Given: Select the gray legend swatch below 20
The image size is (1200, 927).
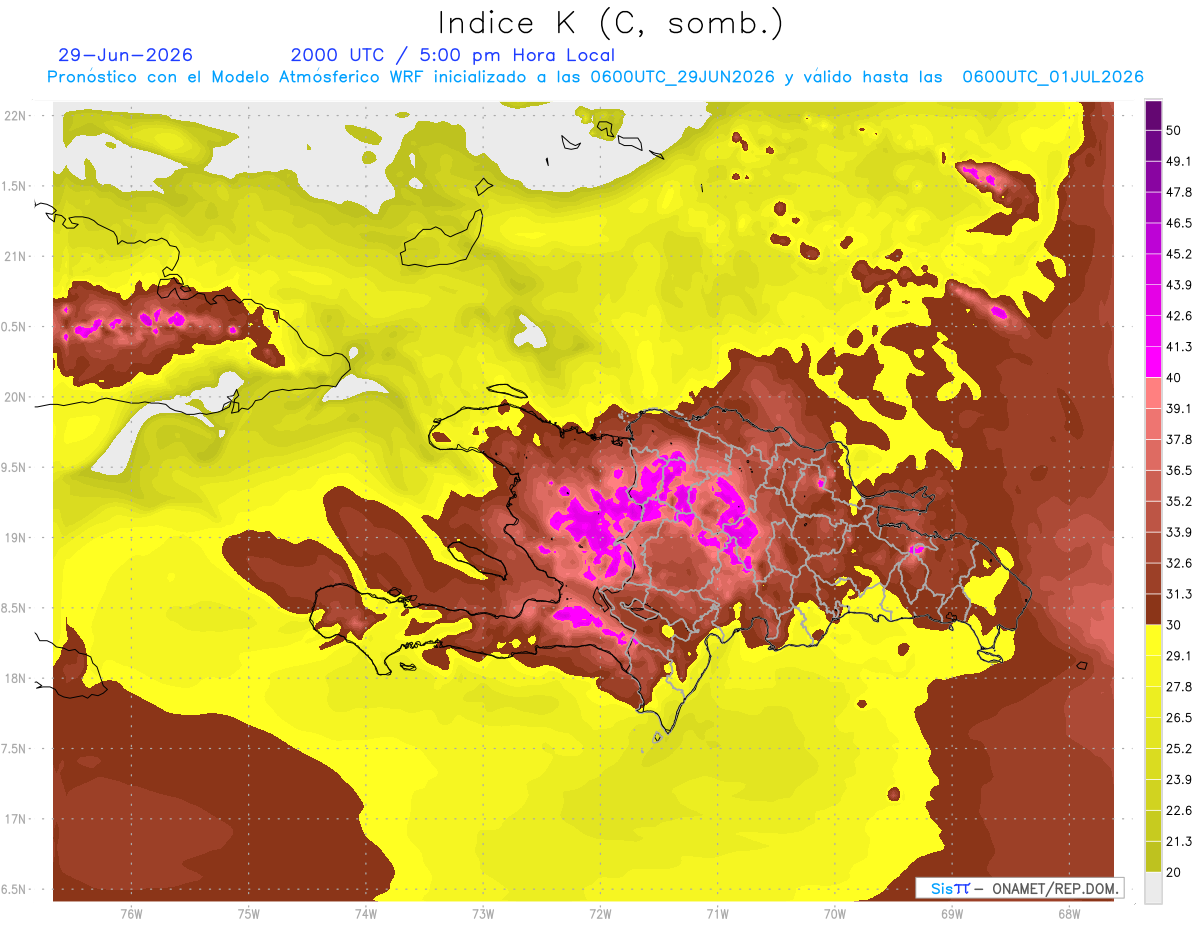Looking at the screenshot, I should pyautogui.click(x=1153, y=888).
